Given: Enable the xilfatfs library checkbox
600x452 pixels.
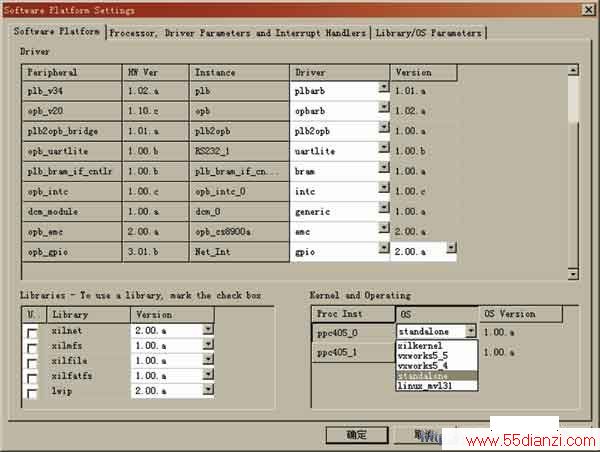Looking at the screenshot, I should click(32, 378).
